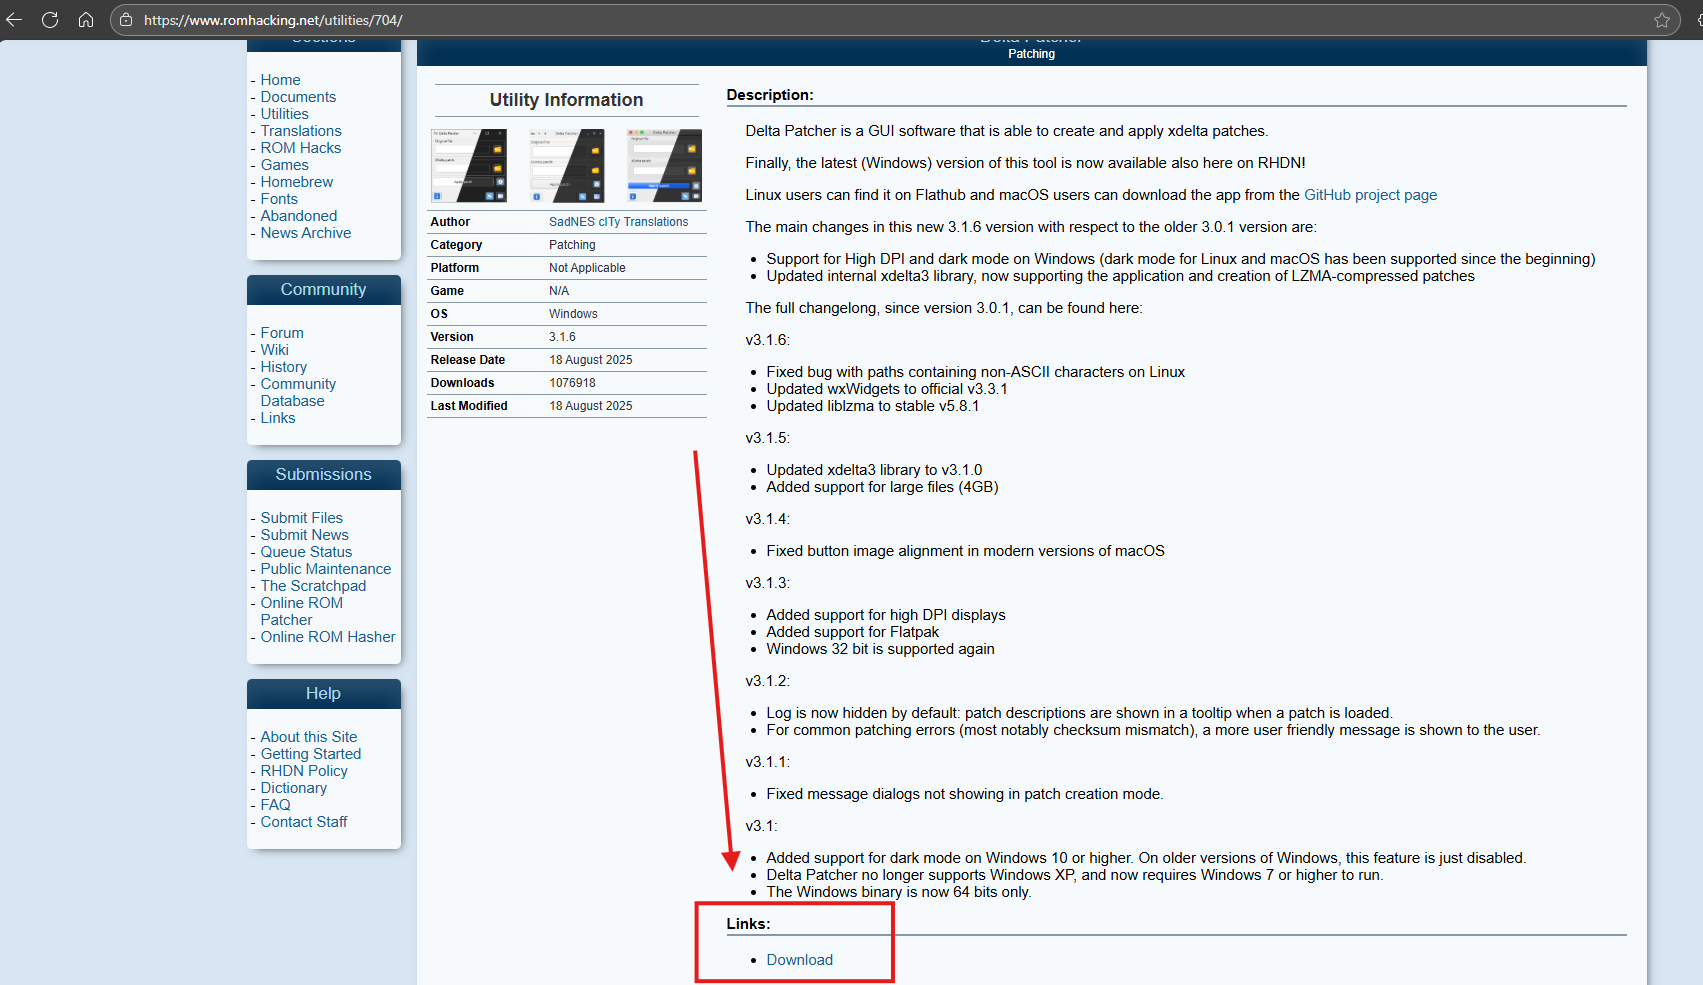Open the Translations section
Viewport: 1703px width, 985px height.
[x=301, y=131]
